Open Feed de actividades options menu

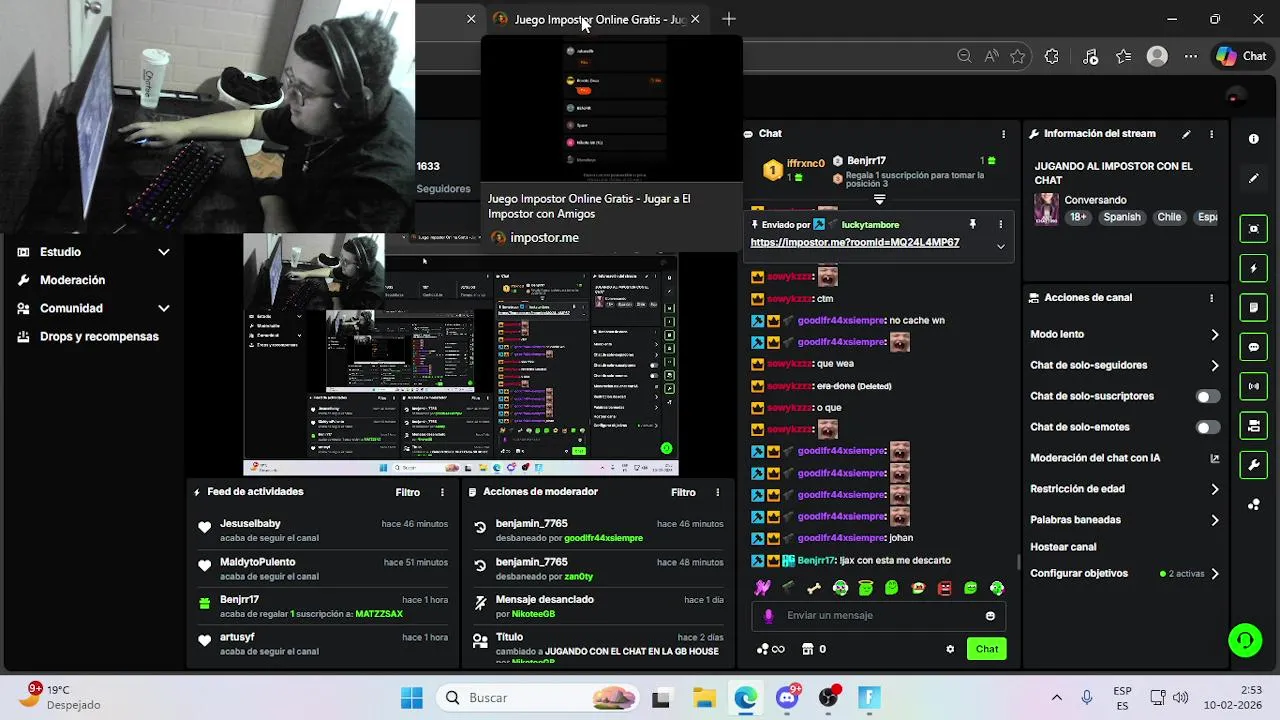coord(442,492)
